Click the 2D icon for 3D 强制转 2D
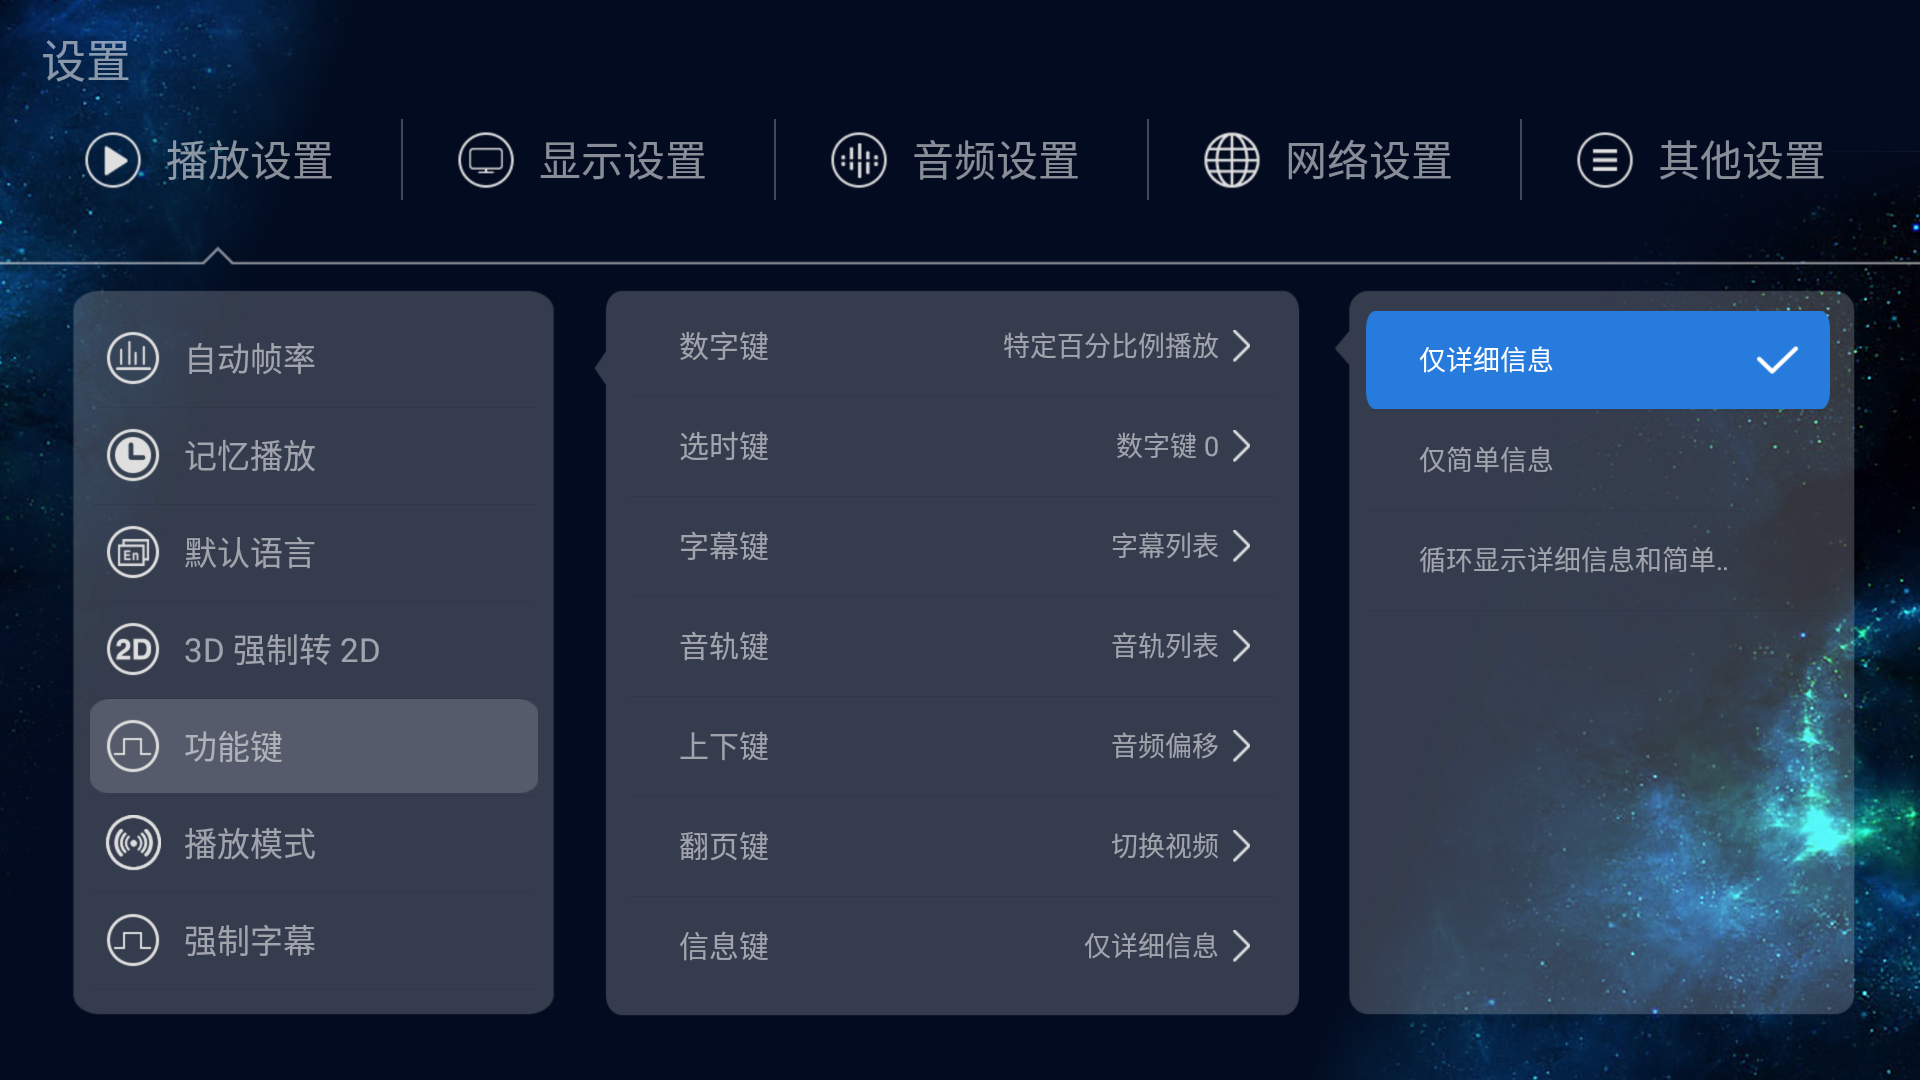 coord(133,649)
